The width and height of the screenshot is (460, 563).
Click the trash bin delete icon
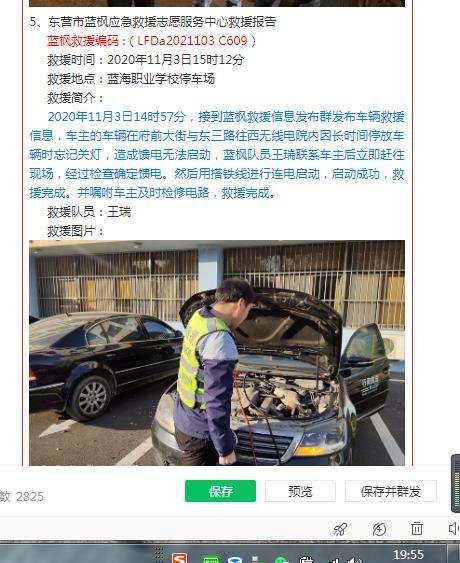tap(417, 529)
